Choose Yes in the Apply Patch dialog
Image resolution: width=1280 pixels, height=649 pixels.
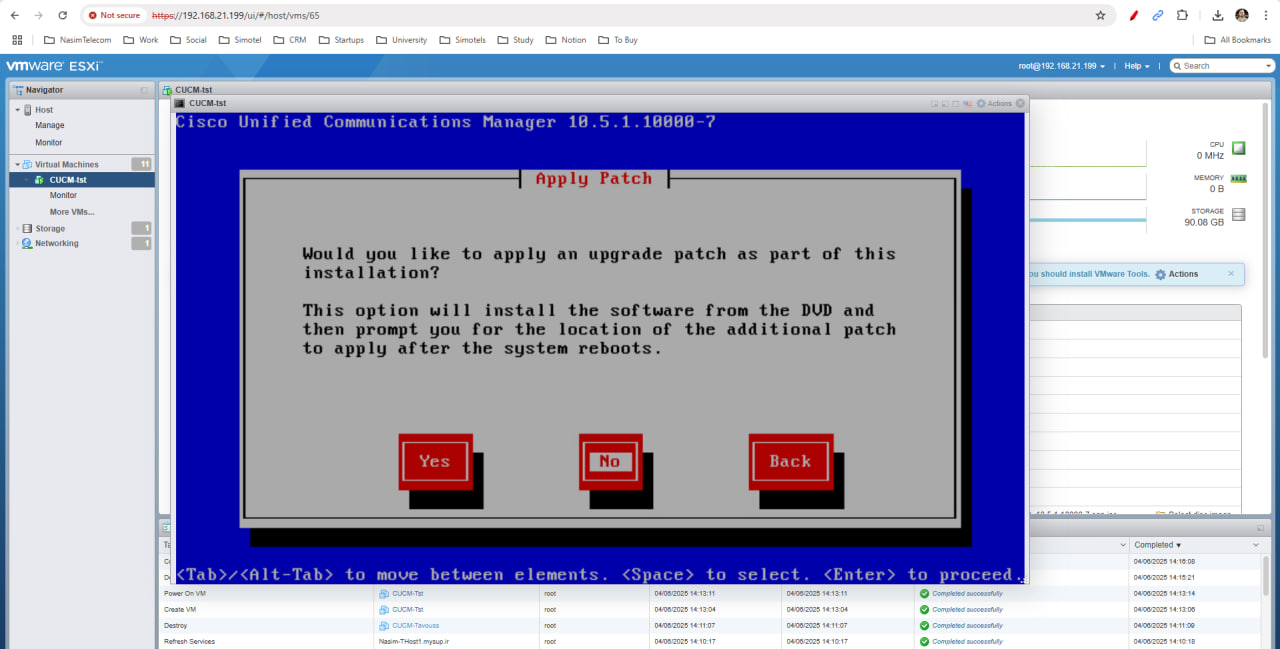point(435,461)
